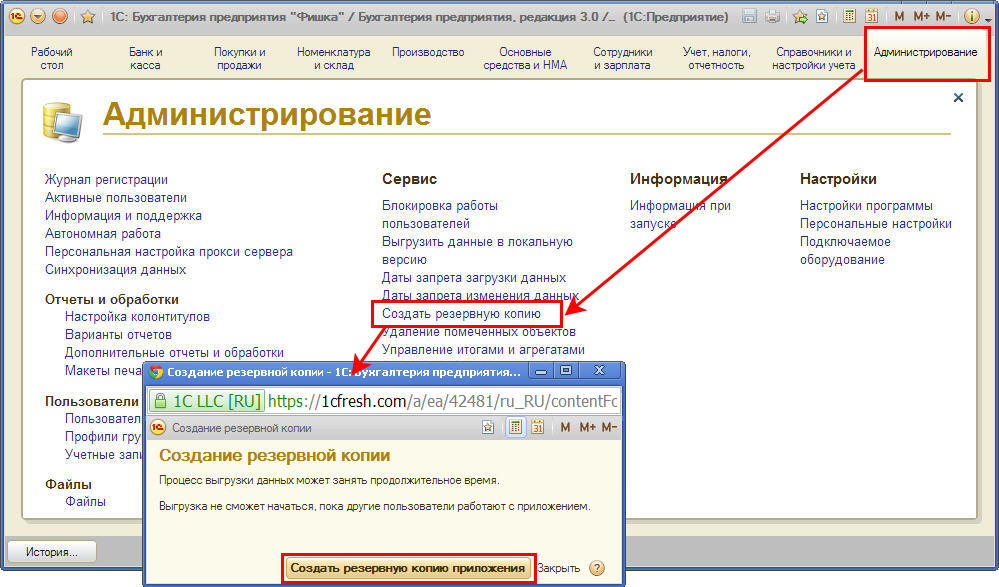Open the Журнал регистрации link
The image size is (999, 587).
point(106,180)
